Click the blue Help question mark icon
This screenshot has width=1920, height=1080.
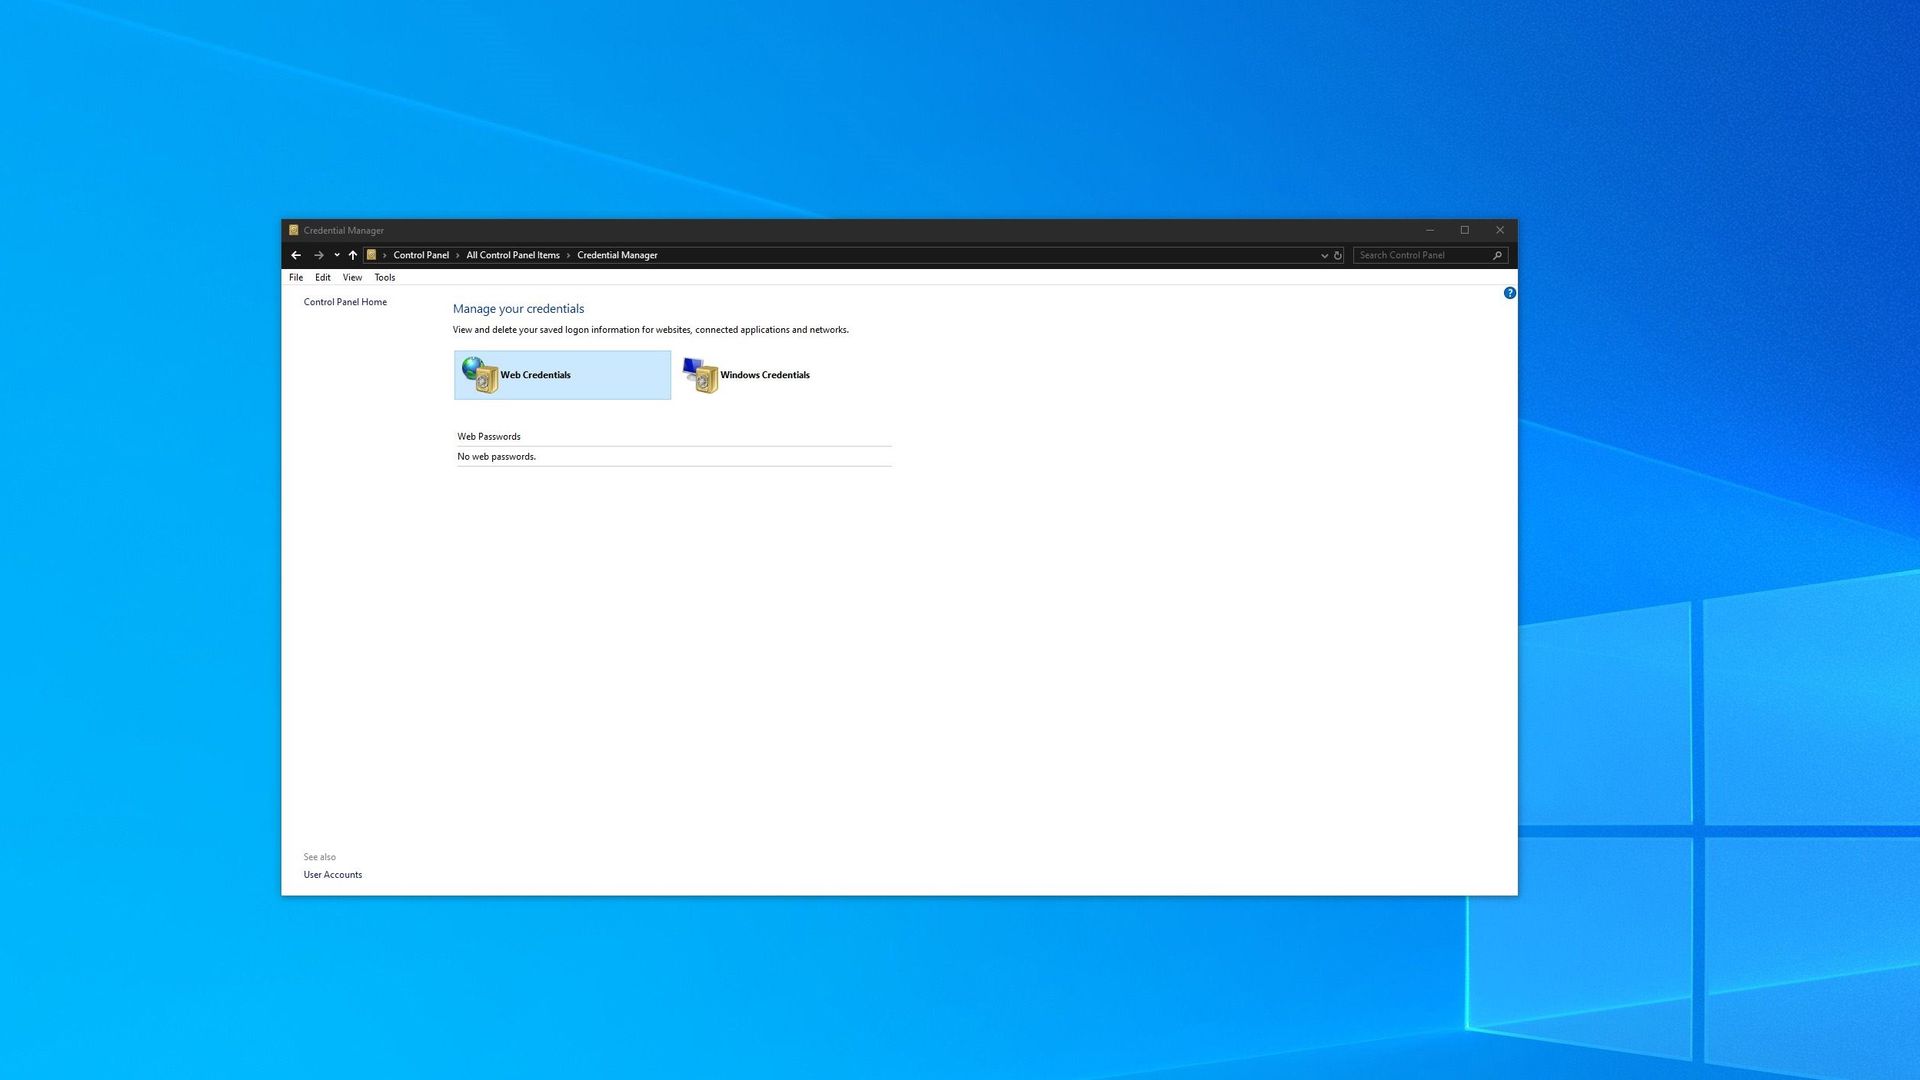[x=1510, y=292]
